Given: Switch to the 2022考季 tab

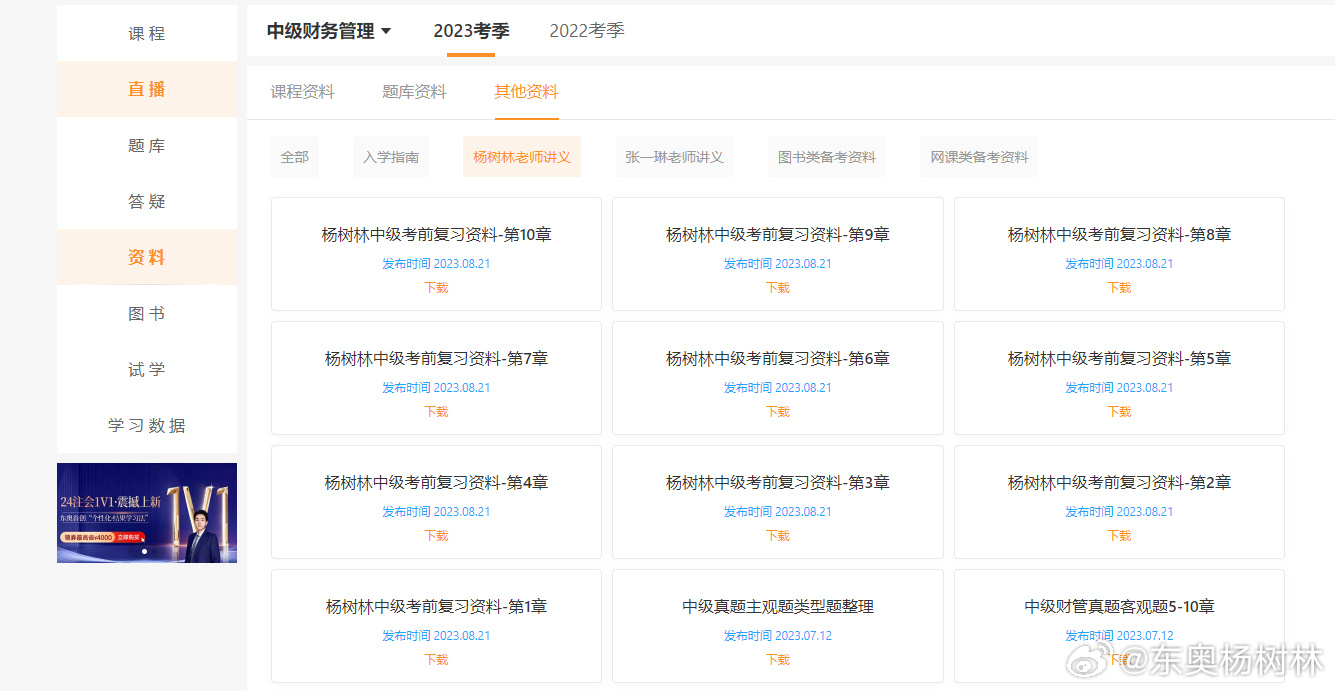Looking at the screenshot, I should (586, 31).
